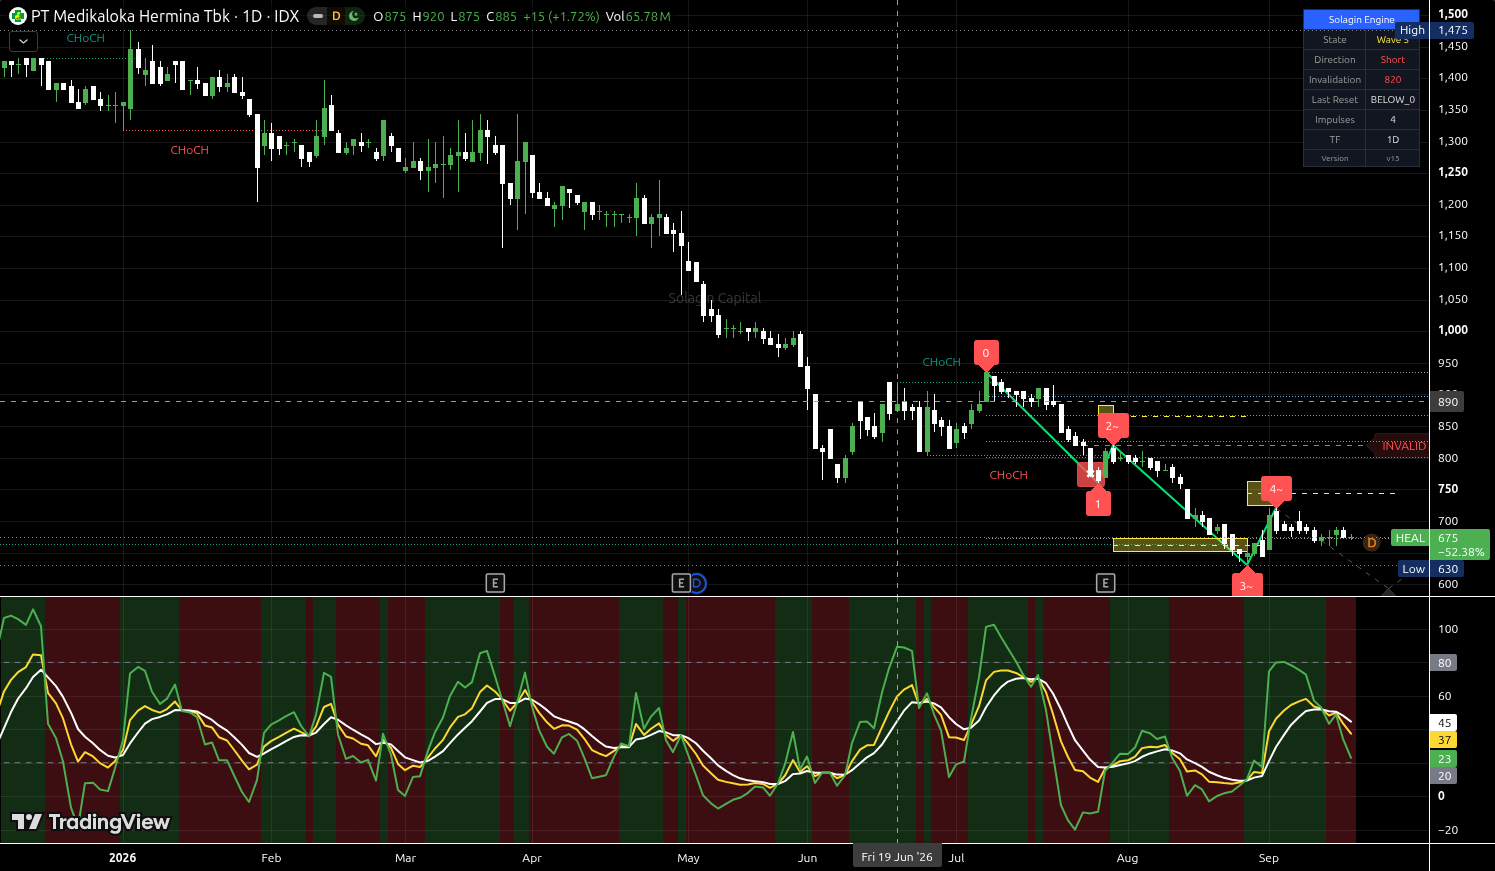1495x871 pixels.
Task: Click the green CHoCH label near wave 0
Action: pyautogui.click(x=941, y=362)
